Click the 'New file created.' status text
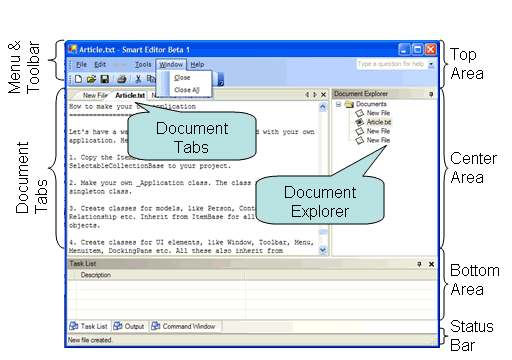512x360 pixels. [90, 340]
